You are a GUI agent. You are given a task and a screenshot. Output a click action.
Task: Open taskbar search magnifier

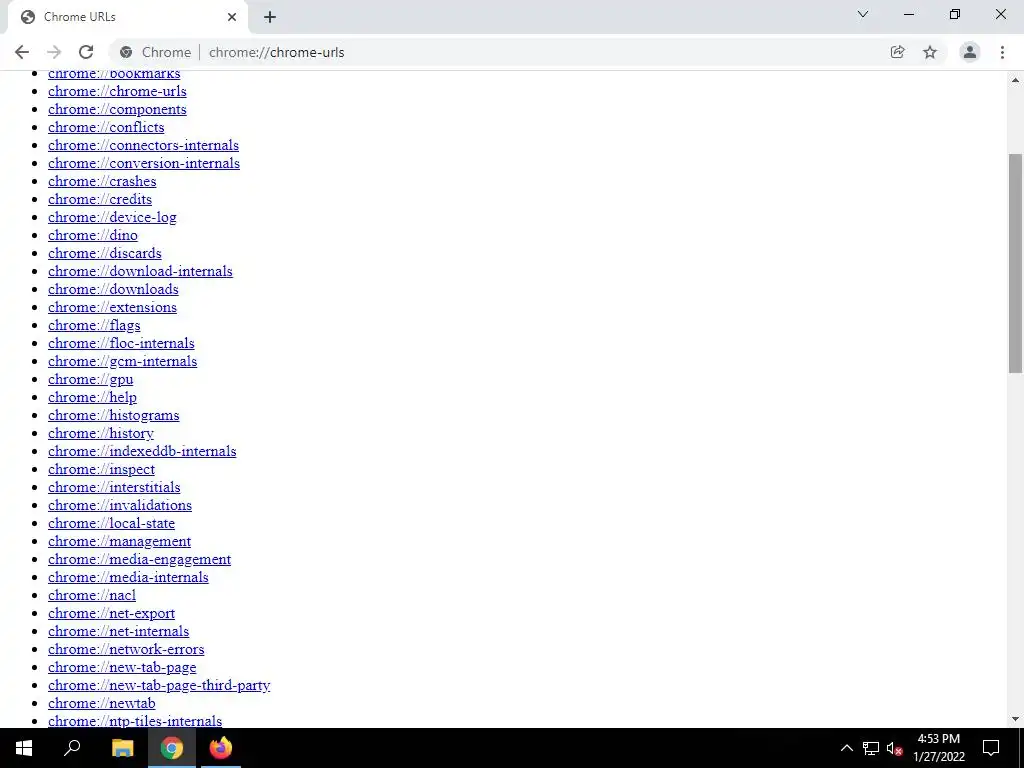(x=72, y=748)
